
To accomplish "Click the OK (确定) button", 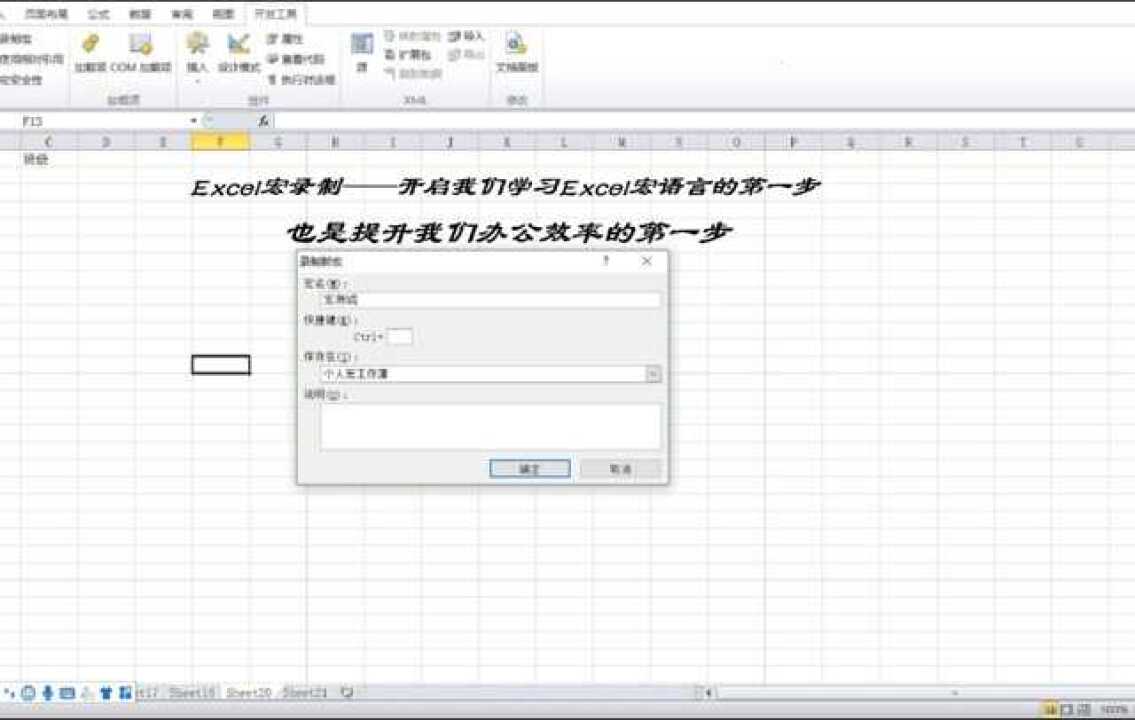I will pos(530,469).
